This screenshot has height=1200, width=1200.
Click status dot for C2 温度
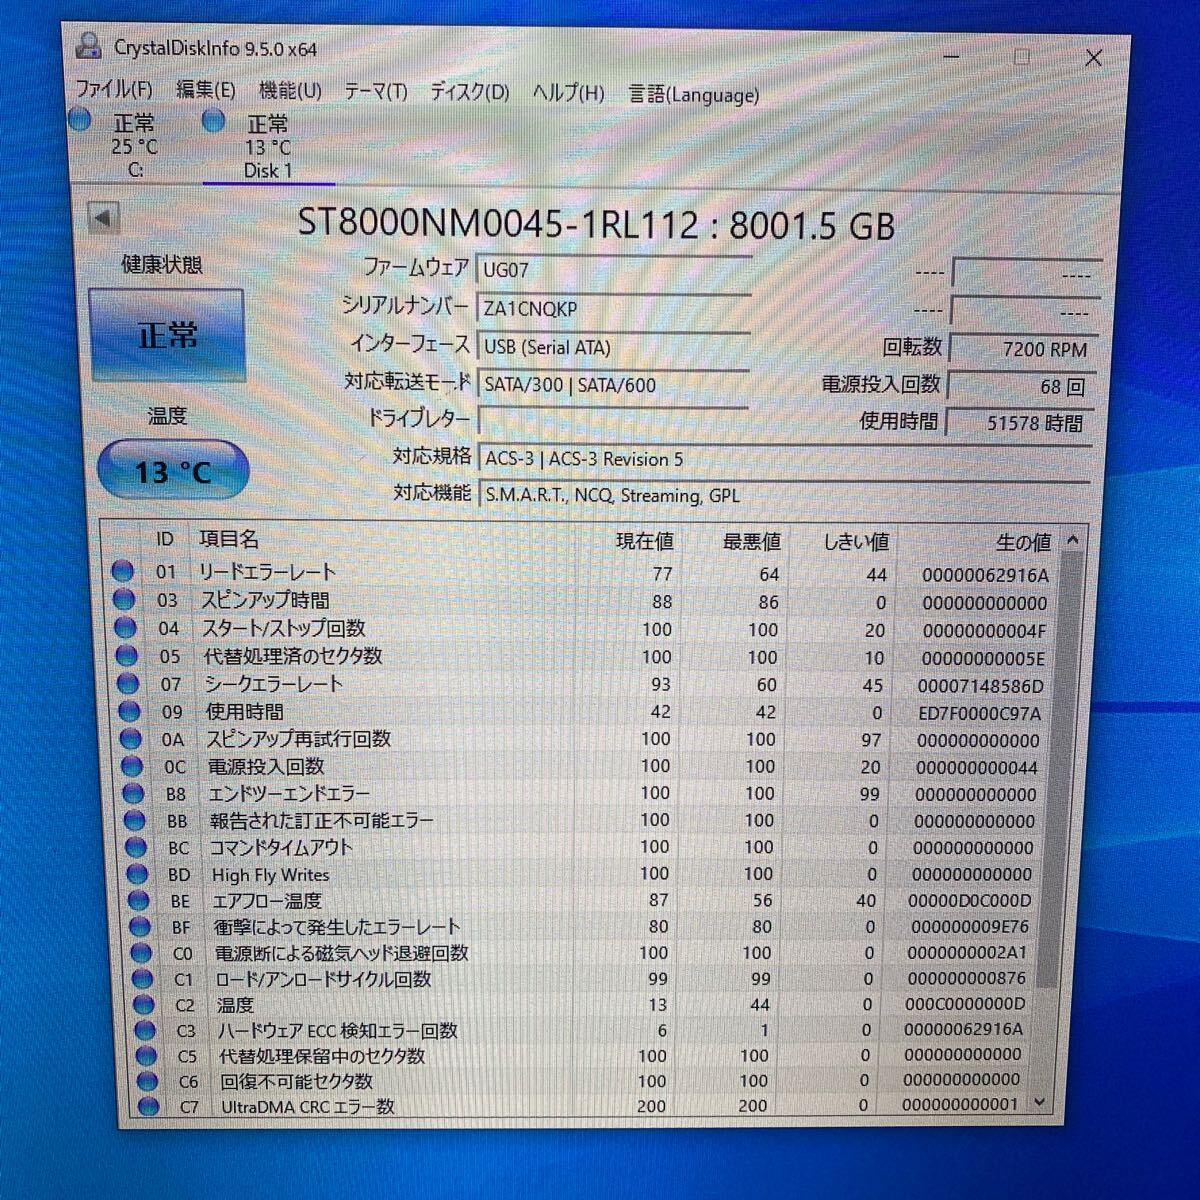pyautogui.click(x=144, y=1004)
